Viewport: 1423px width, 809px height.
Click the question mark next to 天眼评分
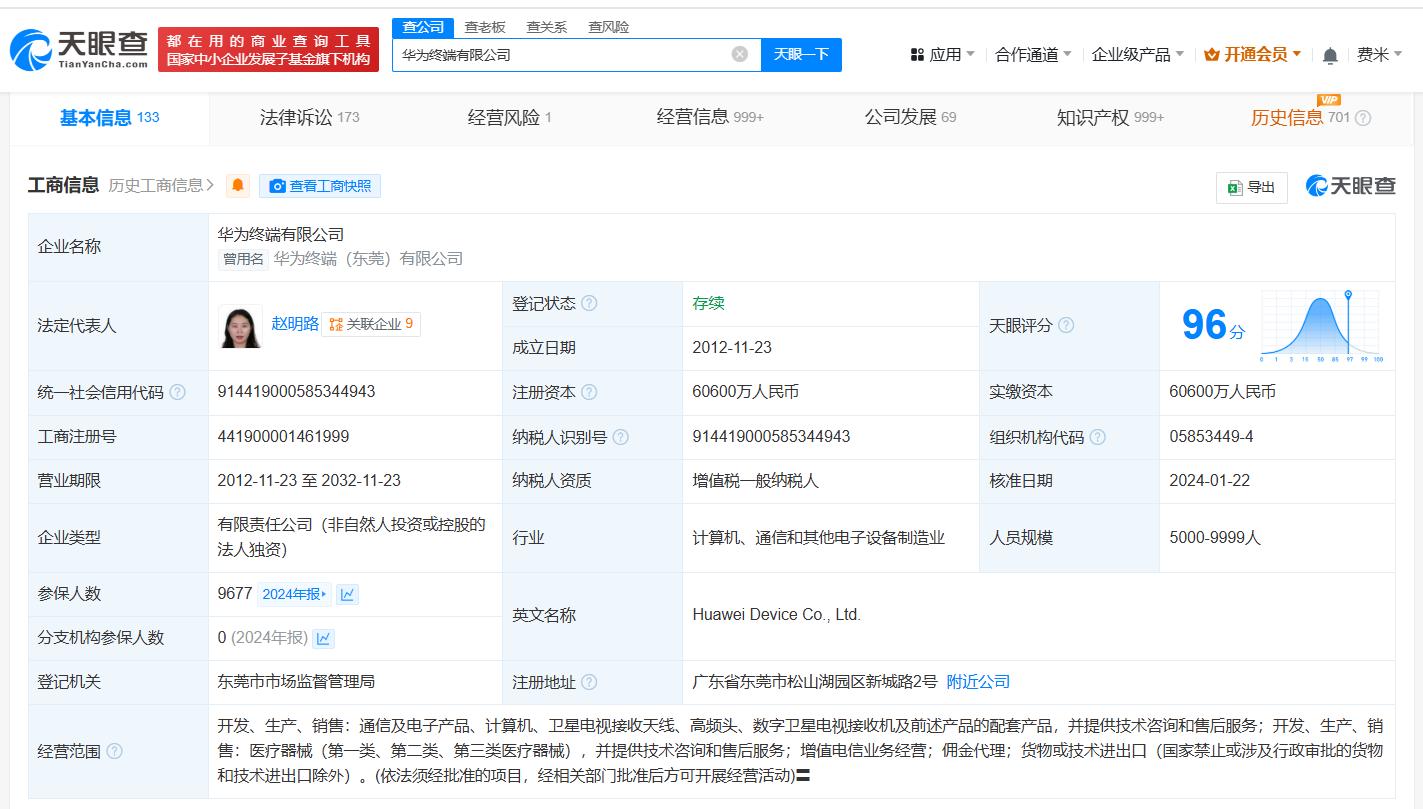[x=1066, y=325]
